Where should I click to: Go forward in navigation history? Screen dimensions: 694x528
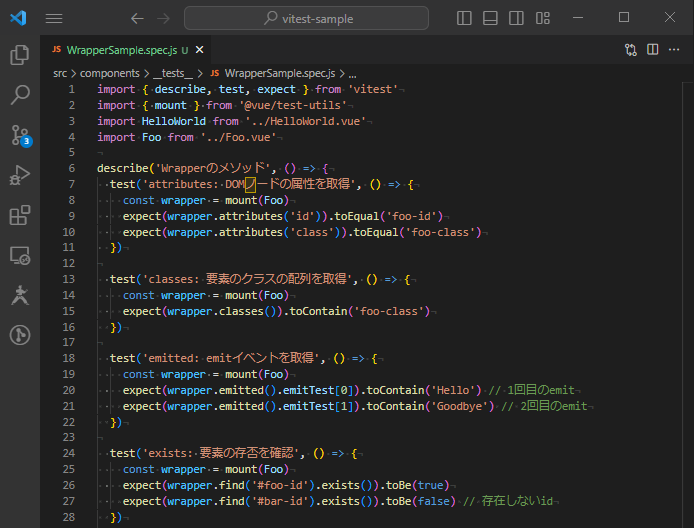[163, 18]
